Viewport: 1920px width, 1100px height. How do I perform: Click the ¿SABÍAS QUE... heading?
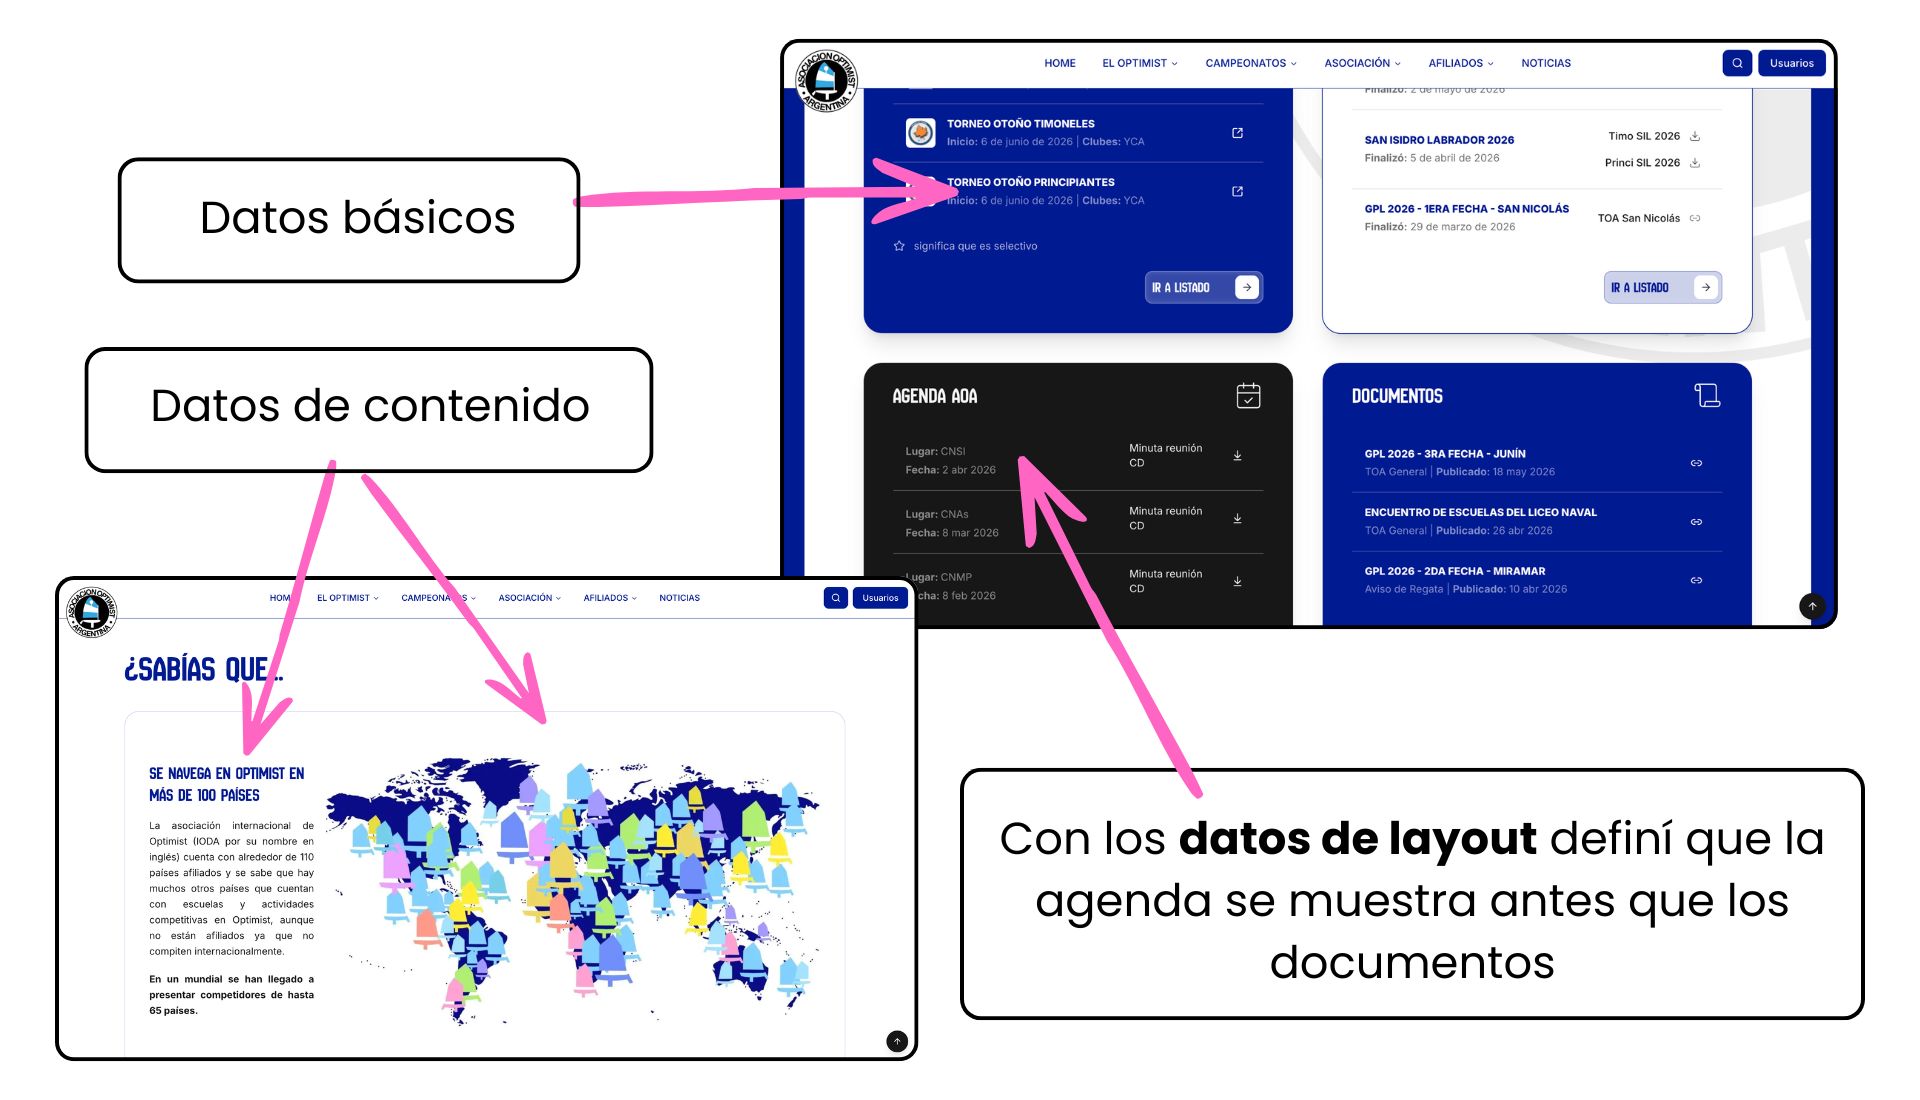tap(203, 669)
